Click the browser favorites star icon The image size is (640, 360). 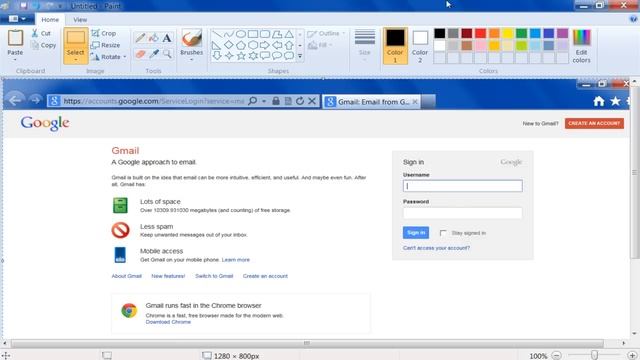(x=615, y=101)
